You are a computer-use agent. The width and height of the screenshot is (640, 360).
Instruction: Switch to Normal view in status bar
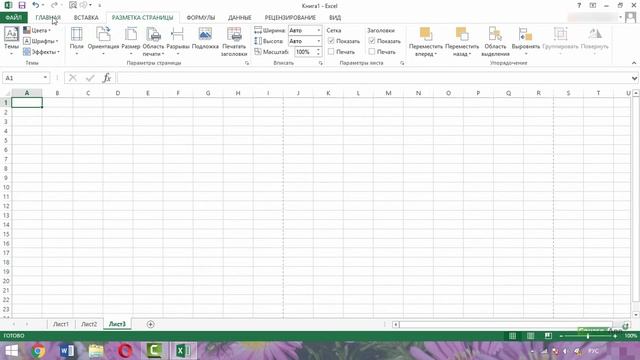(513, 336)
